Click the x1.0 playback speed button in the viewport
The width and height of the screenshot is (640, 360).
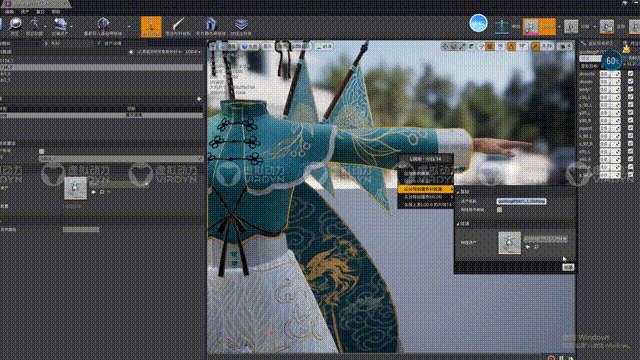[324, 46]
